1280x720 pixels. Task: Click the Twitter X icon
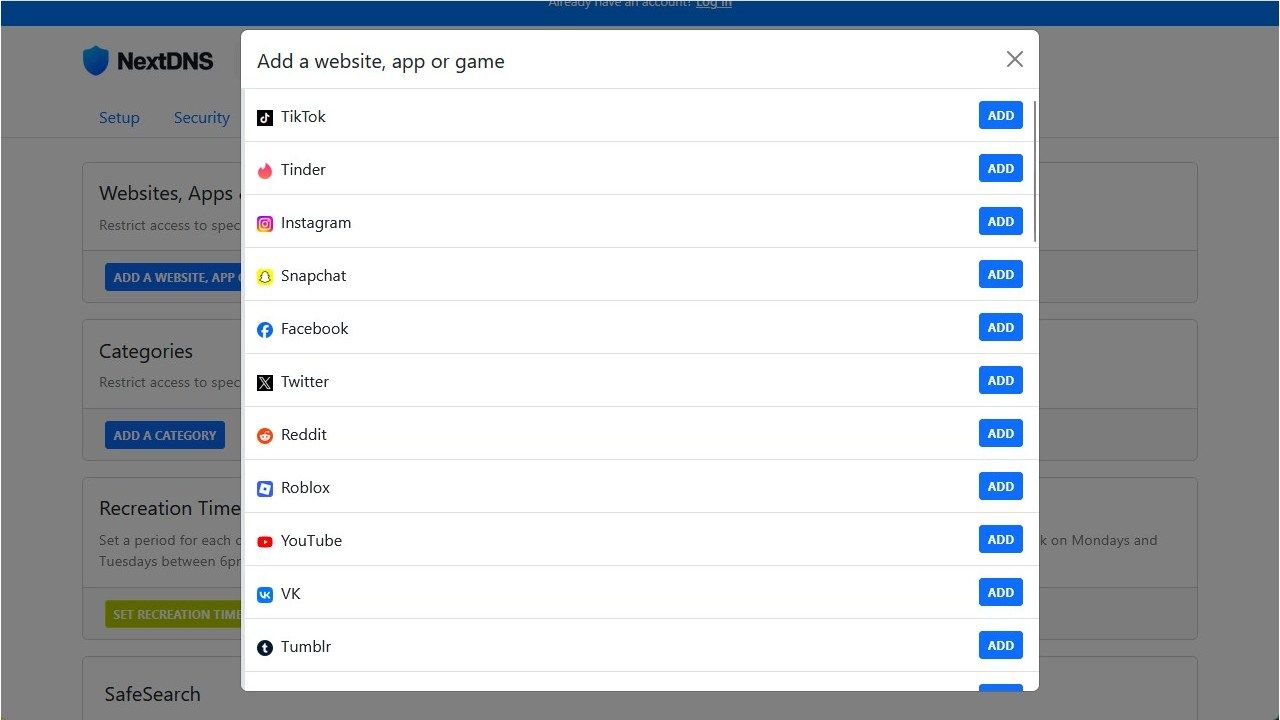pos(265,383)
